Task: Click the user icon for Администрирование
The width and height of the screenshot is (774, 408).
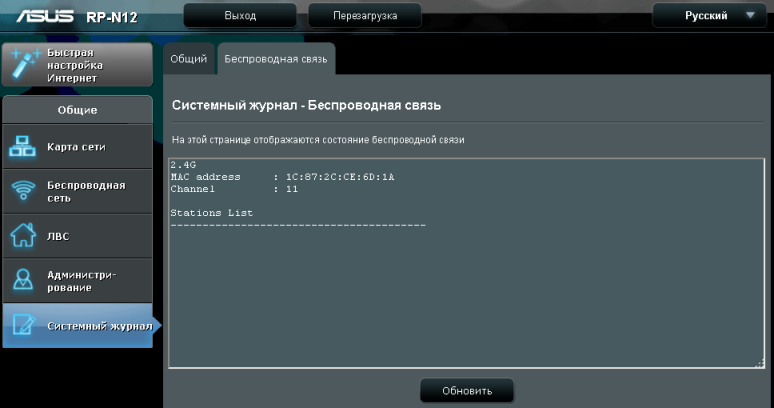Action: tap(23, 280)
